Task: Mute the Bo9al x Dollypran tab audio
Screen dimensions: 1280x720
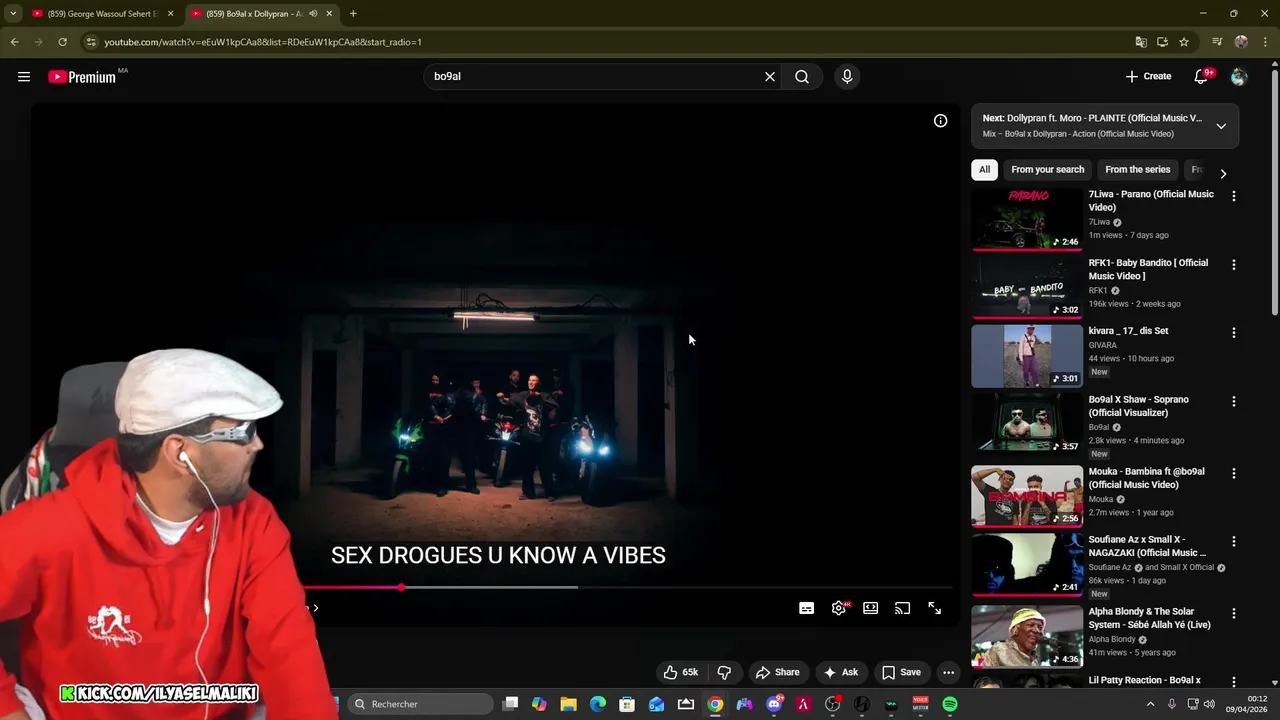Action: [x=313, y=14]
